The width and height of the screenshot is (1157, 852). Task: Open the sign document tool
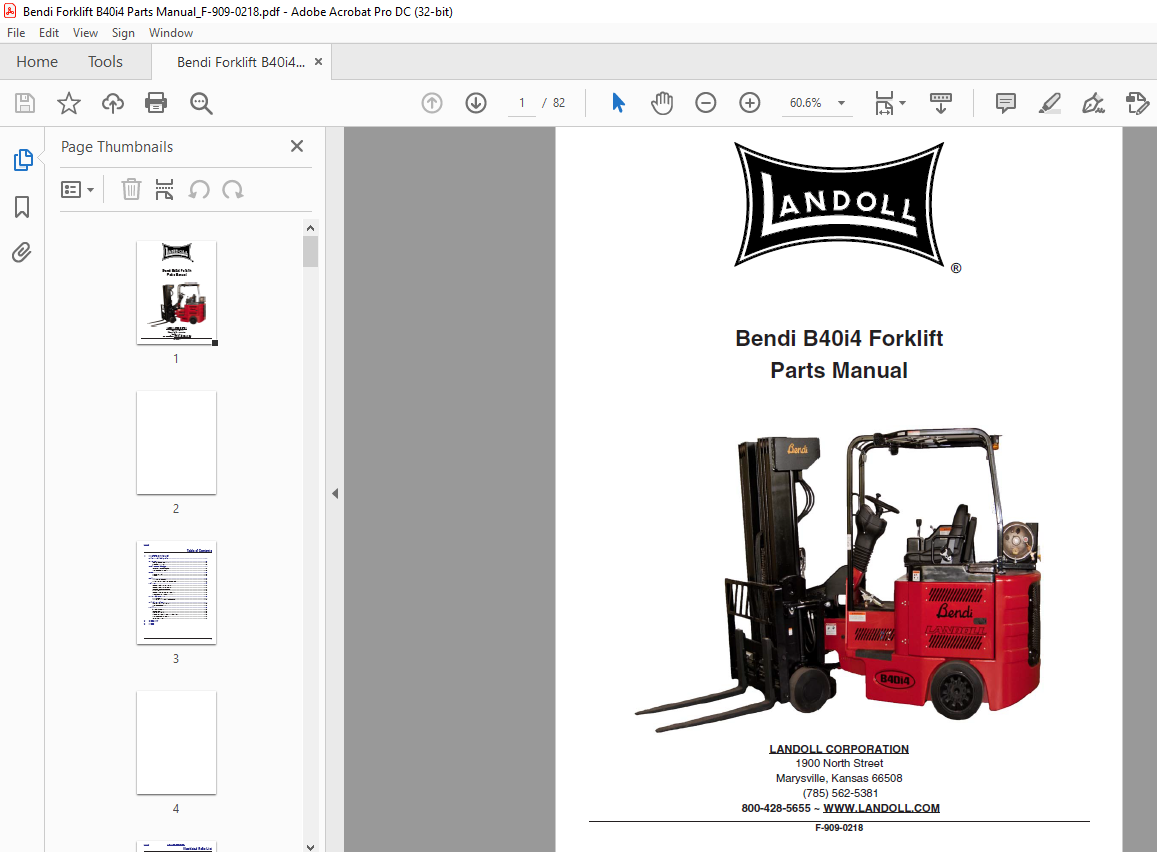[x=1093, y=103]
